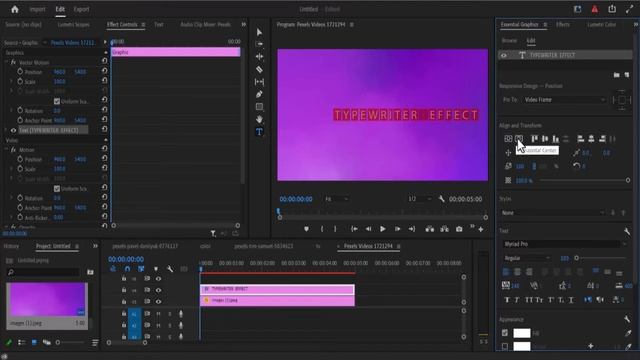The width and height of the screenshot is (640, 360).
Task: Click the Horizontal Center align icon
Action: pos(519,139)
